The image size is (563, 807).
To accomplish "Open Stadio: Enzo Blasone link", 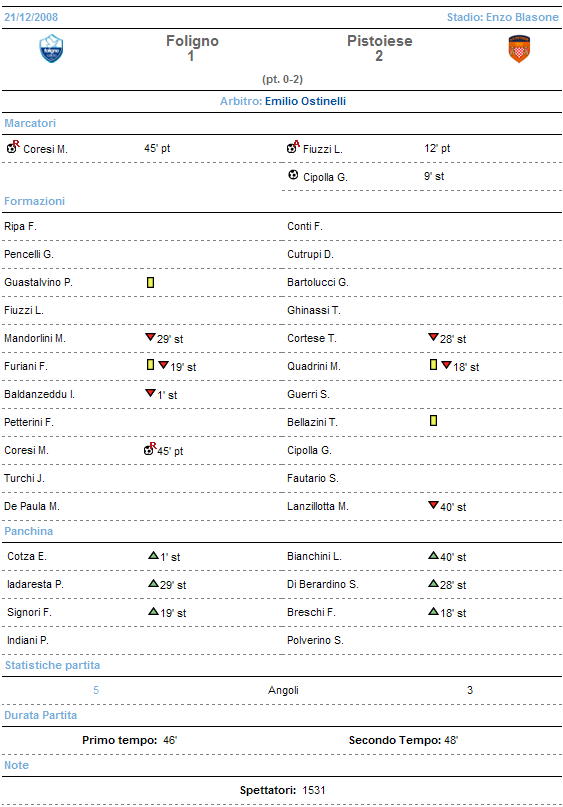I will [502, 17].
